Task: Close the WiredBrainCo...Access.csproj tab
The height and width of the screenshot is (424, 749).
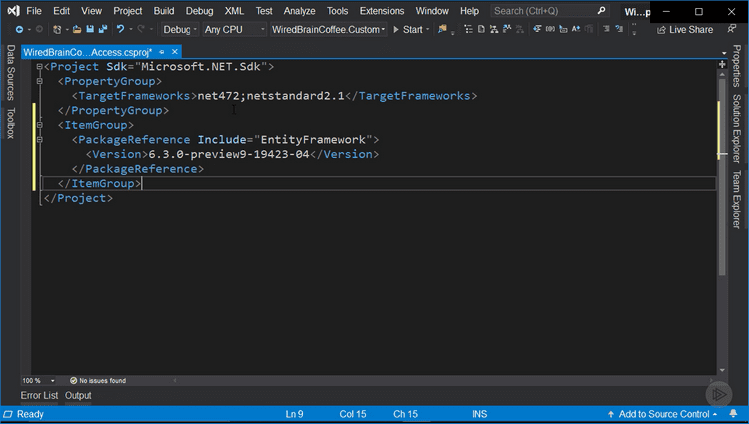Action: click(175, 52)
